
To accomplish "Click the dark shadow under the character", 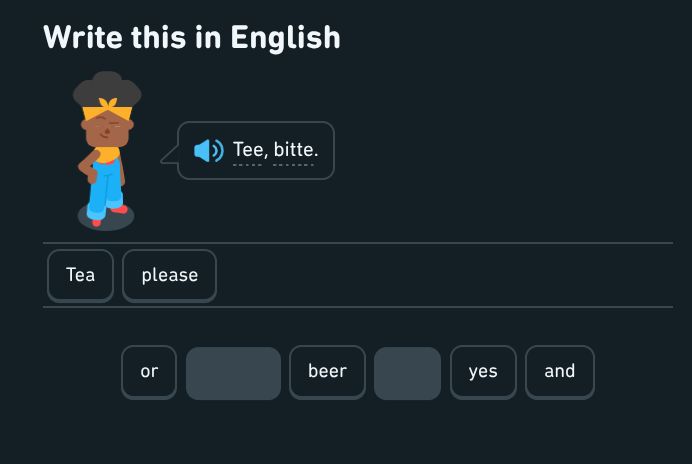I will click(105, 218).
